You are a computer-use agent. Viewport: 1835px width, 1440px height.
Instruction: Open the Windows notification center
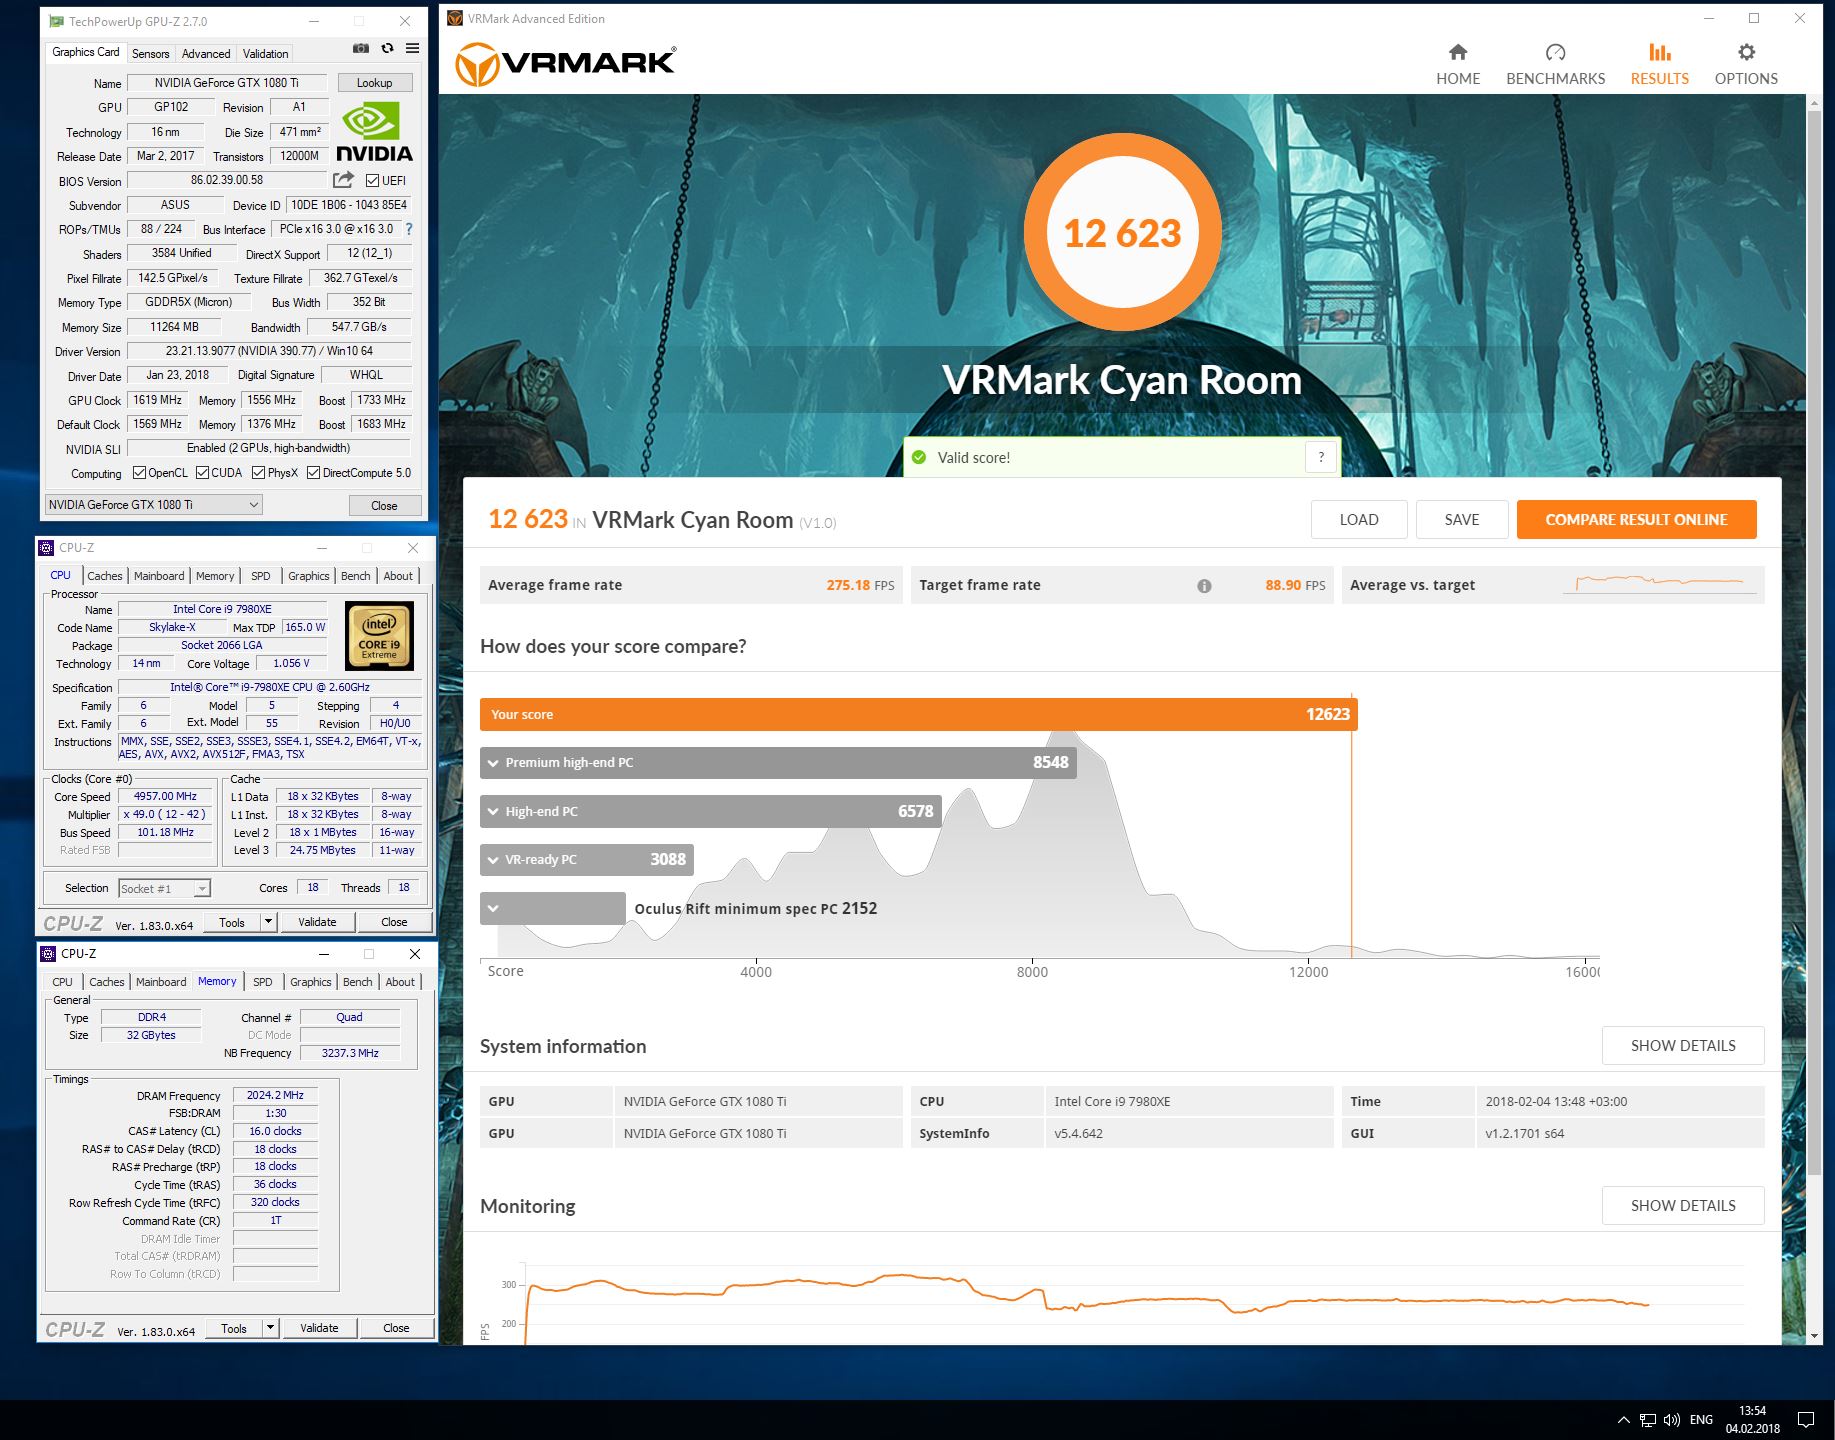click(1806, 1420)
